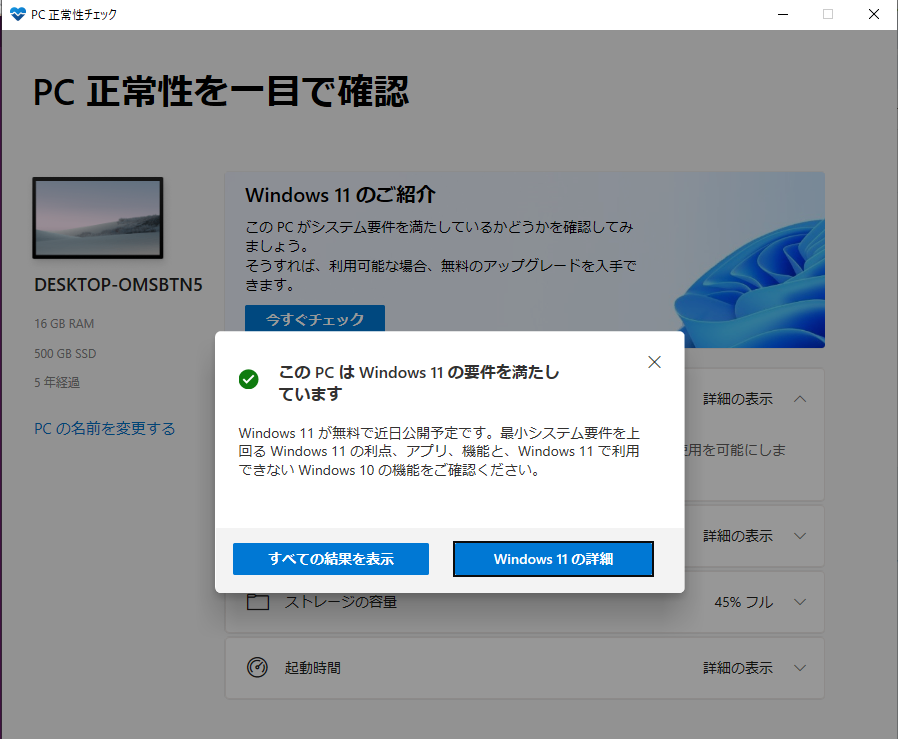This screenshot has width=898, height=739.
Task: Collapse the top 詳細の表示 section chevron
Action: 800,399
